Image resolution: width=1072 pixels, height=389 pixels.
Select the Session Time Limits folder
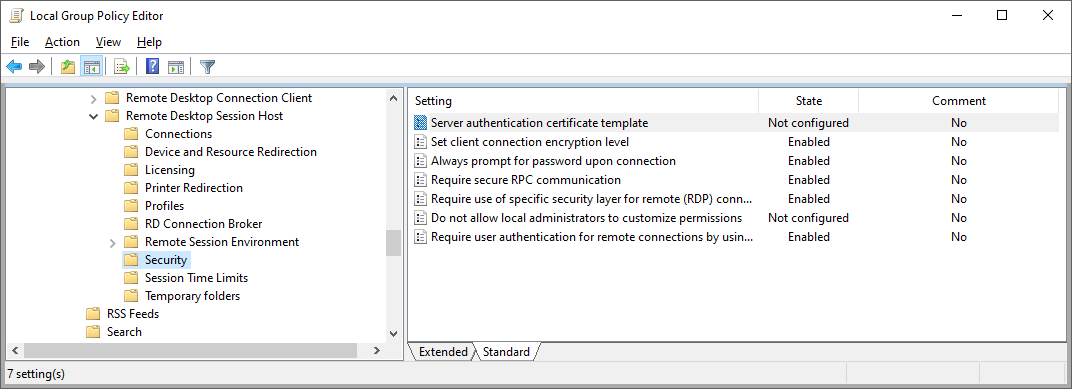[x=196, y=278]
